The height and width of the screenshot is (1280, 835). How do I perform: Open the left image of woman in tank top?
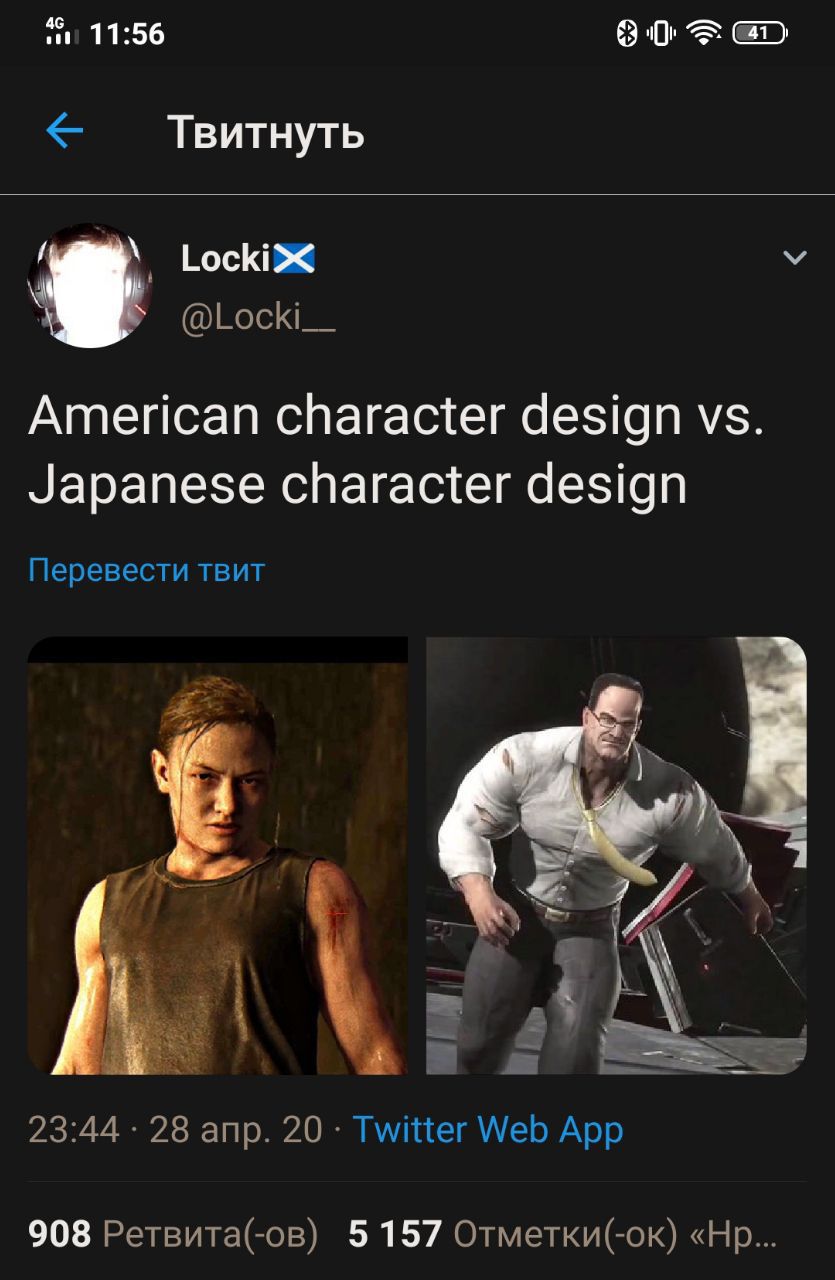click(x=217, y=856)
